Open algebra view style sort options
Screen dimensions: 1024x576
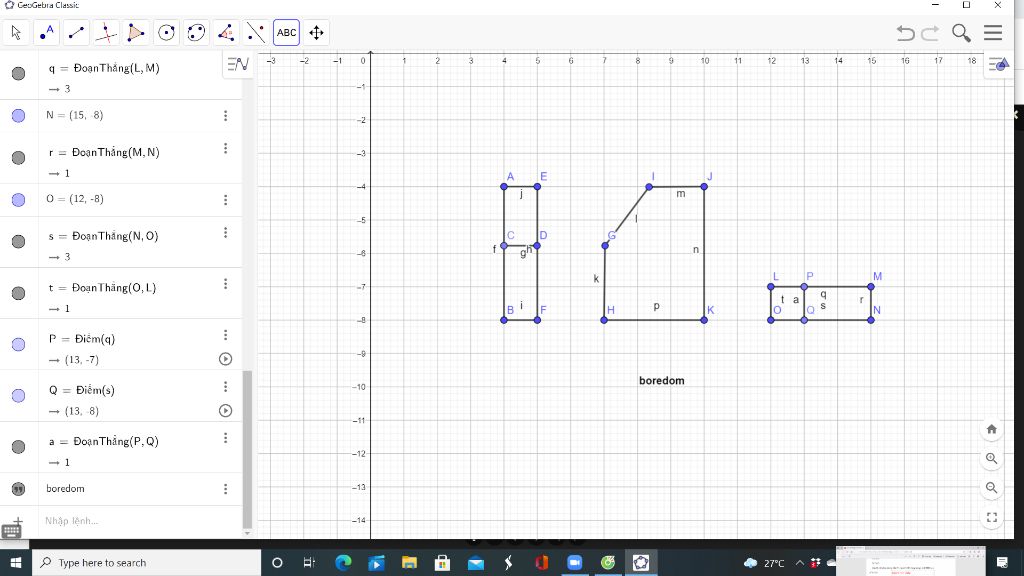[238, 64]
